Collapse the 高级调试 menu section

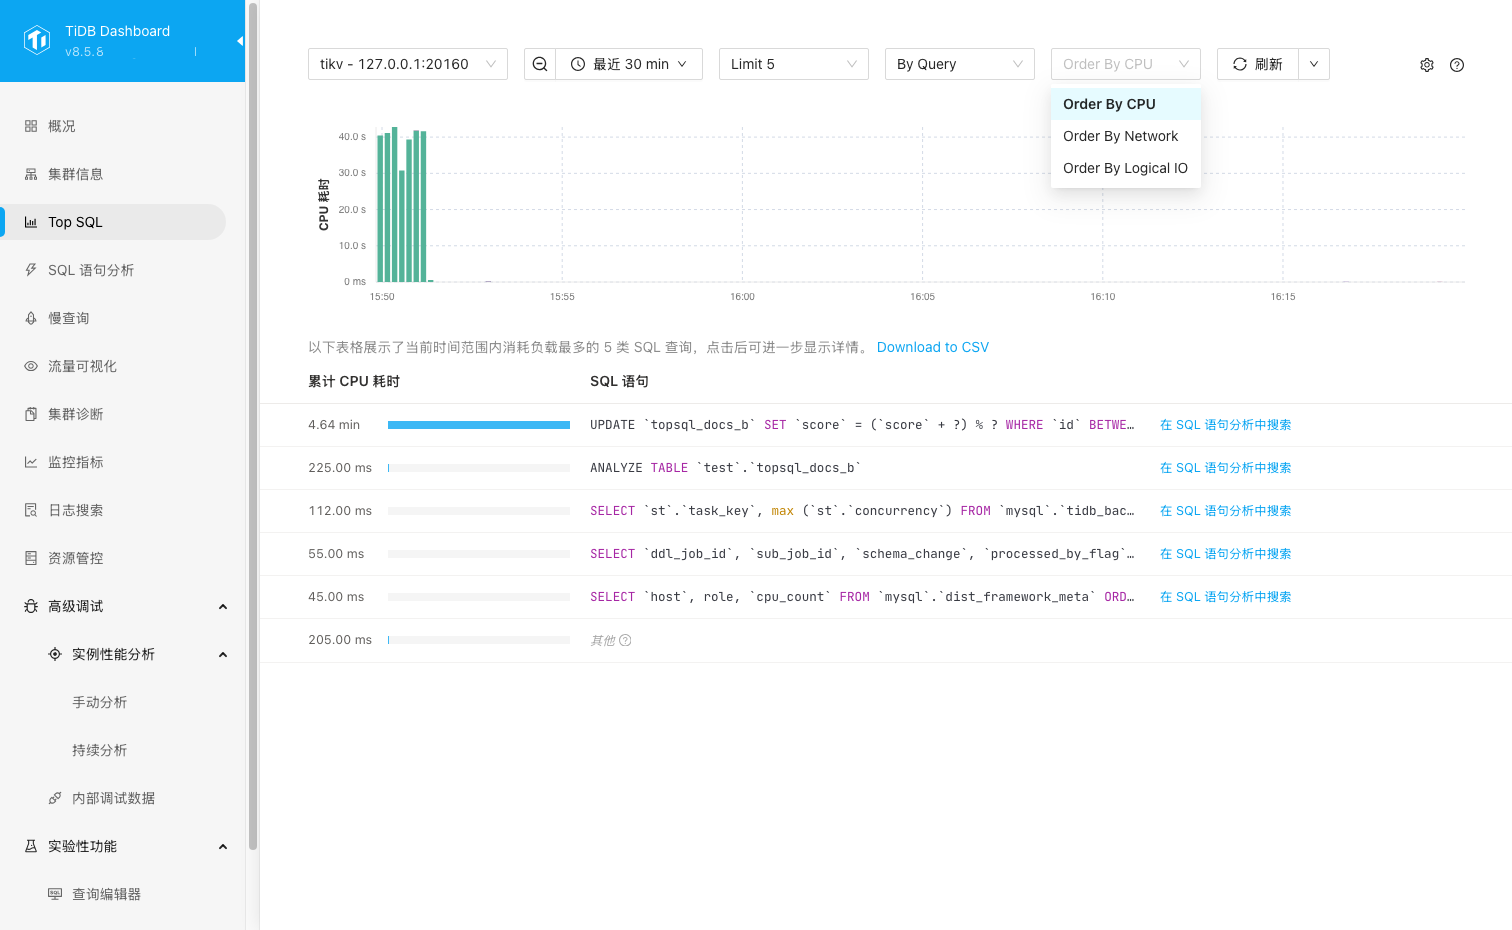(222, 606)
